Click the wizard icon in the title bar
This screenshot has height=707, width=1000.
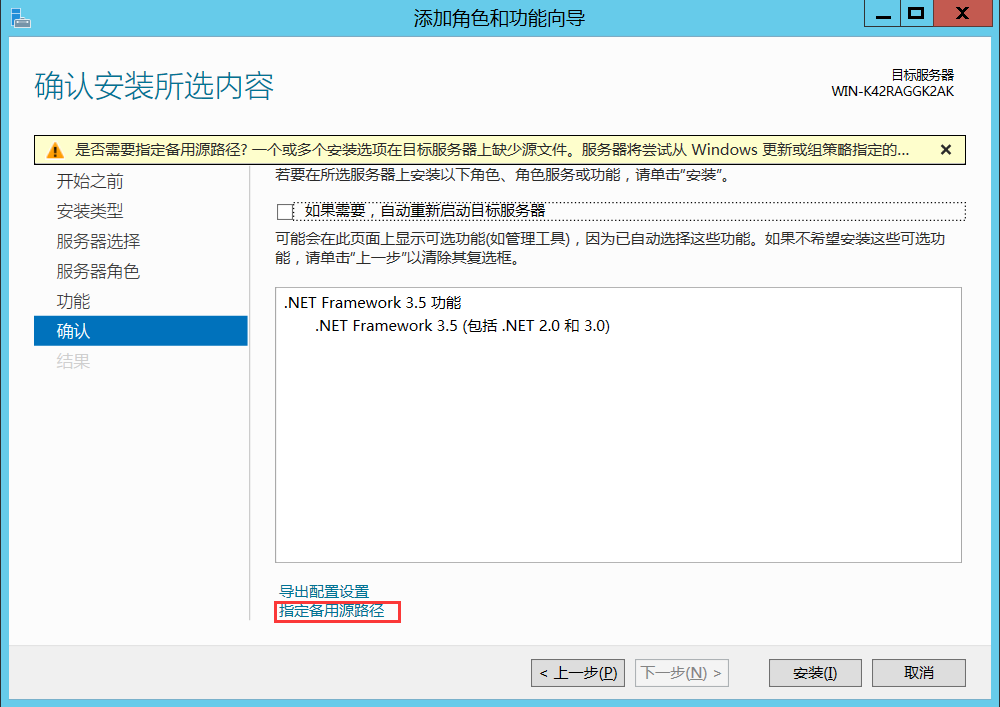[x=22, y=14]
